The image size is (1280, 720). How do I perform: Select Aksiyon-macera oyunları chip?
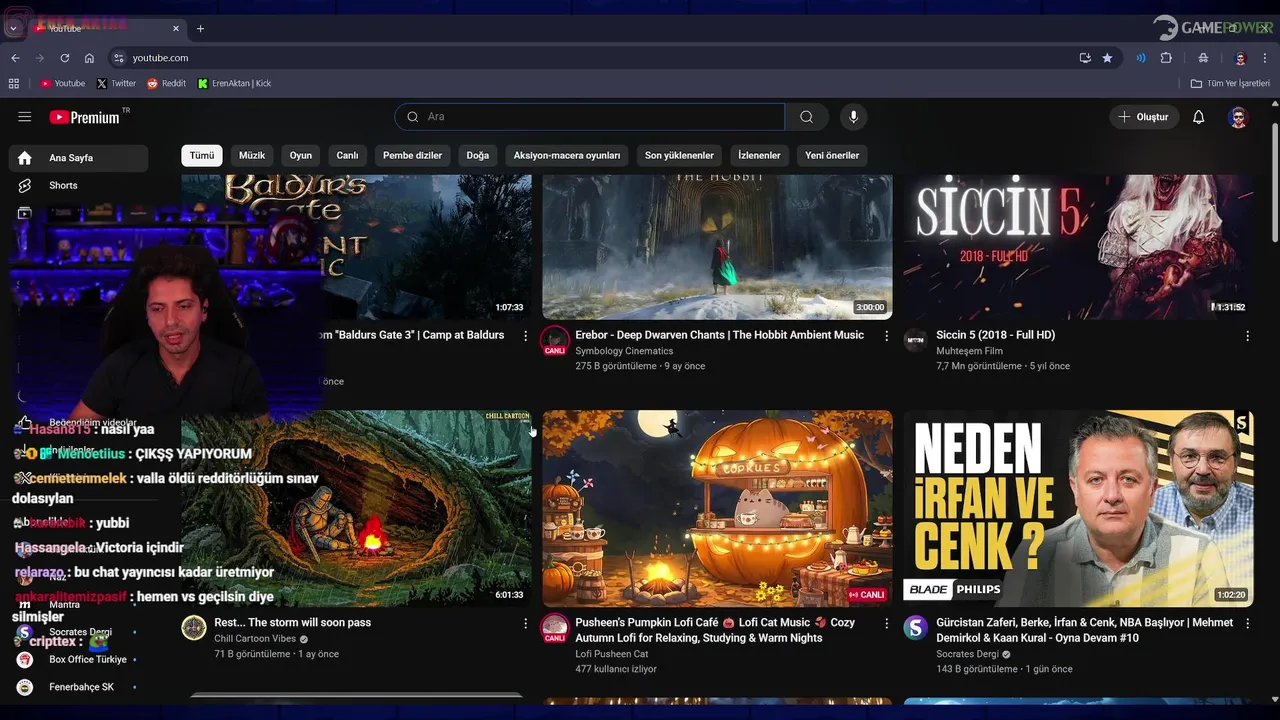coord(567,156)
